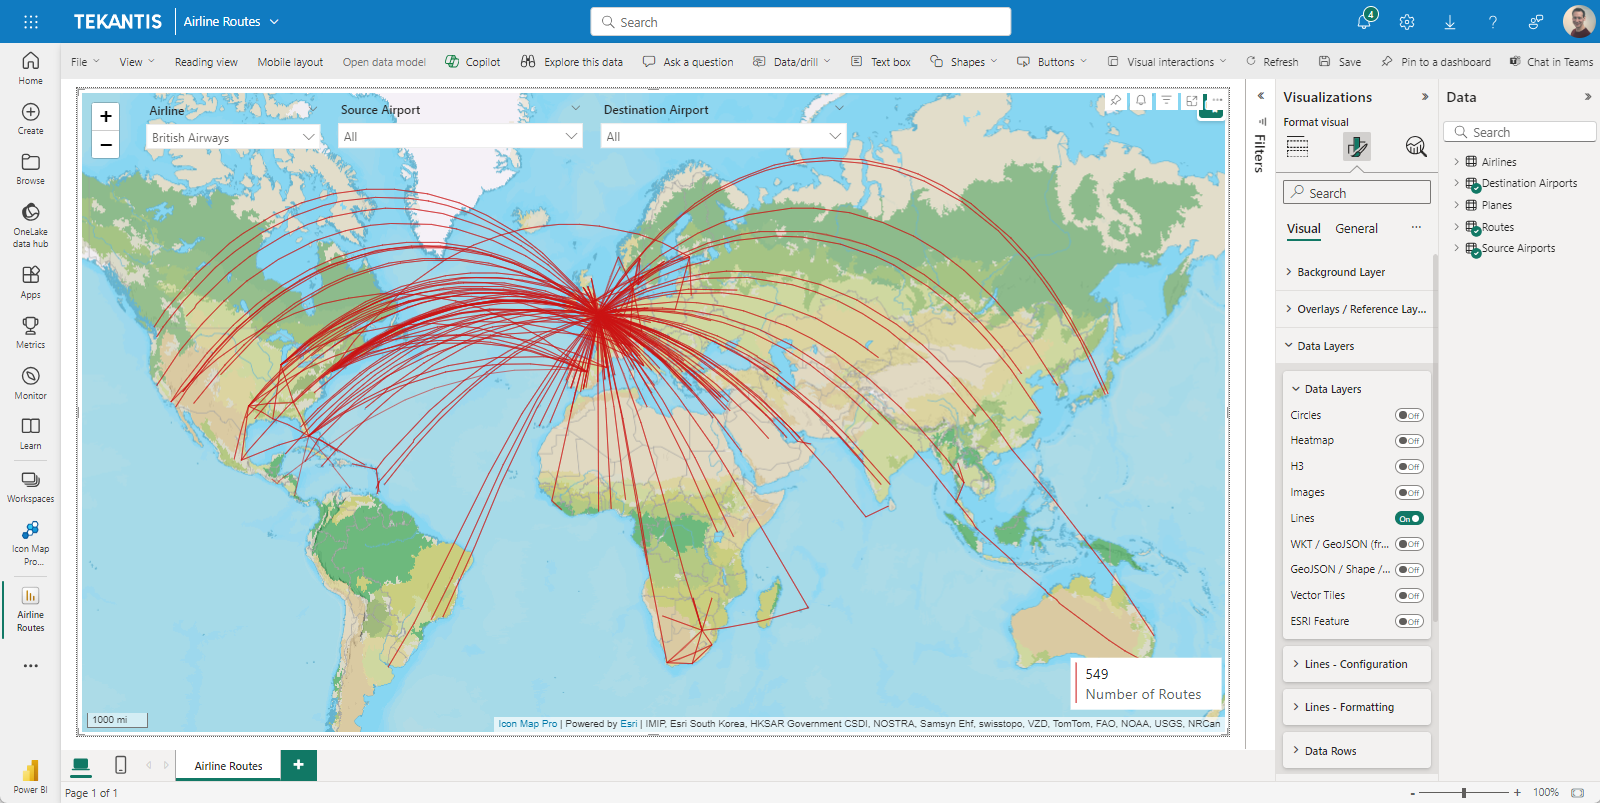Expand Lines - Formatting section

[x=1357, y=707]
